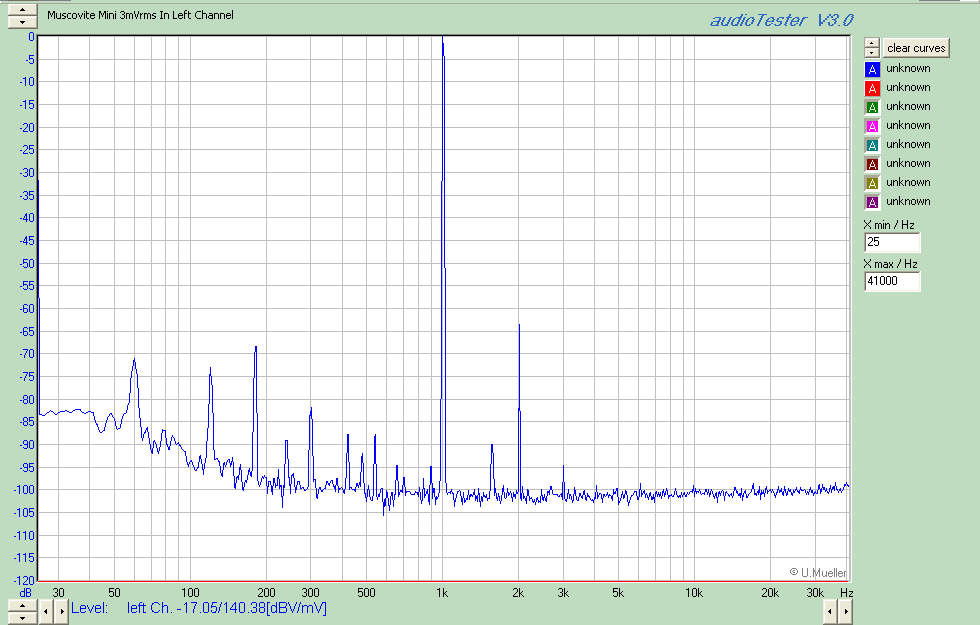
Task: Click 'unknown' label beside red curve
Action: pos(908,87)
